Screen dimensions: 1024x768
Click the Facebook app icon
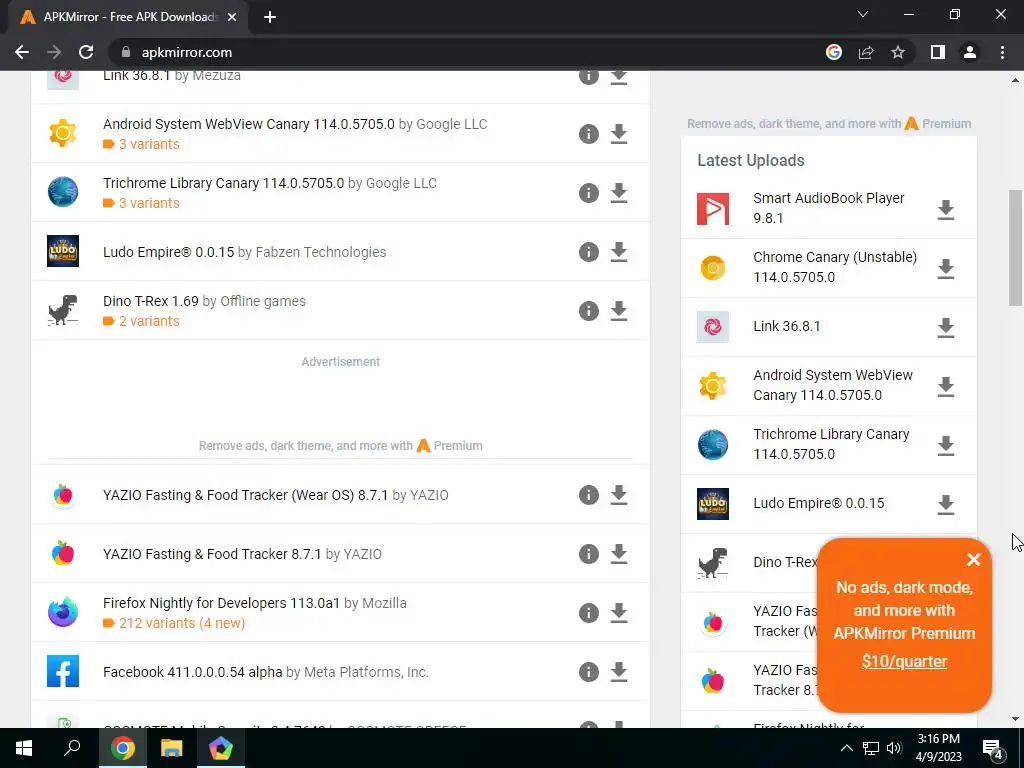(x=63, y=671)
